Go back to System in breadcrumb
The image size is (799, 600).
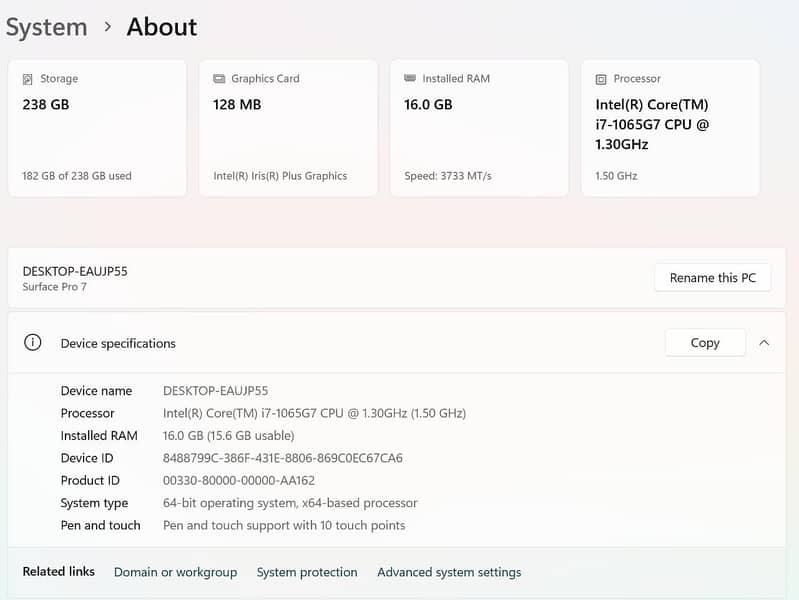(x=46, y=27)
